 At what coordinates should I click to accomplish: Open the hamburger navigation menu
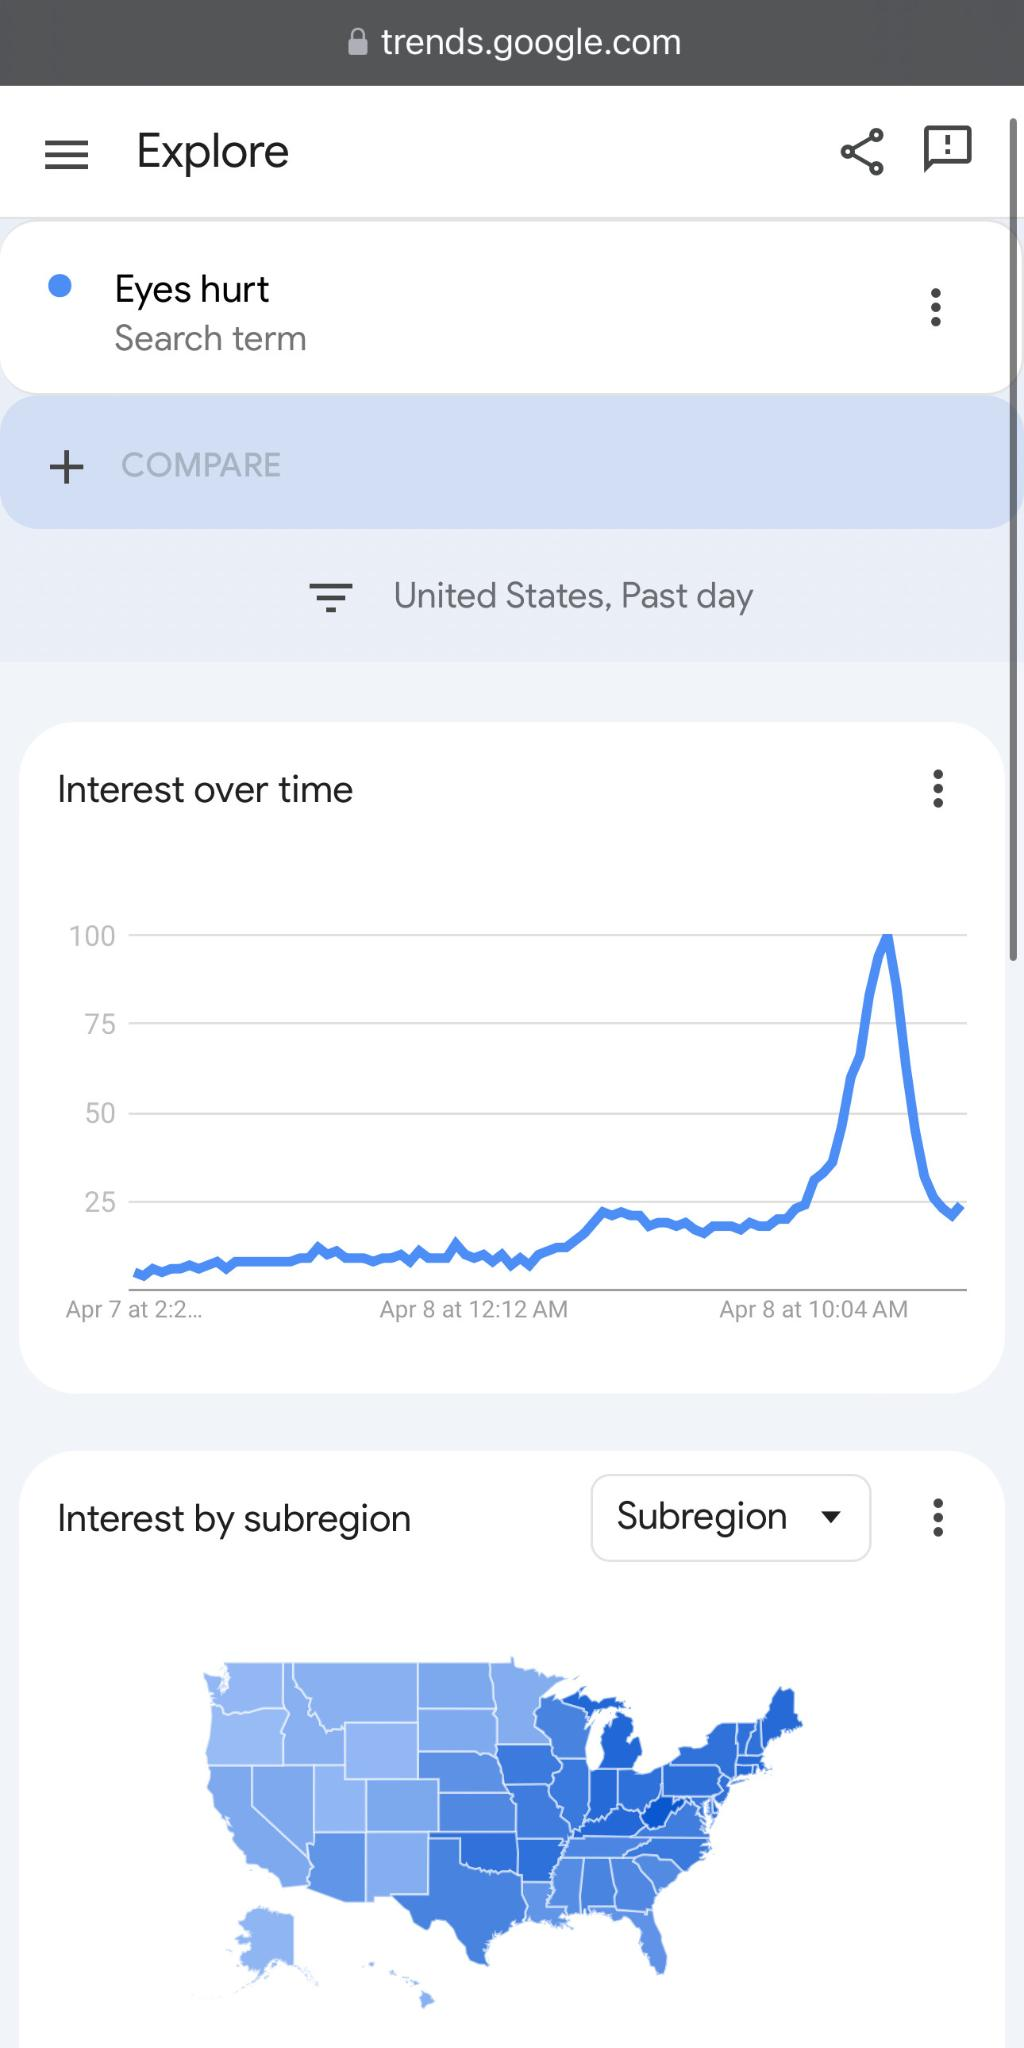(x=67, y=154)
